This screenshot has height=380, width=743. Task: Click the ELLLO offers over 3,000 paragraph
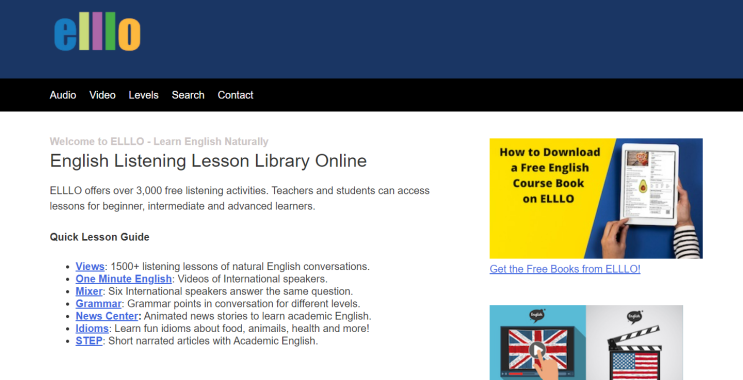click(240, 199)
